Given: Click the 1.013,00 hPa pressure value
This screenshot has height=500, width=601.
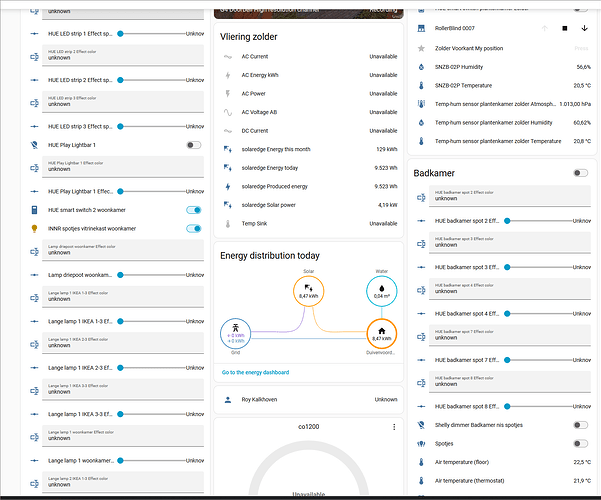Looking at the screenshot, I should pyautogui.click(x=575, y=104).
